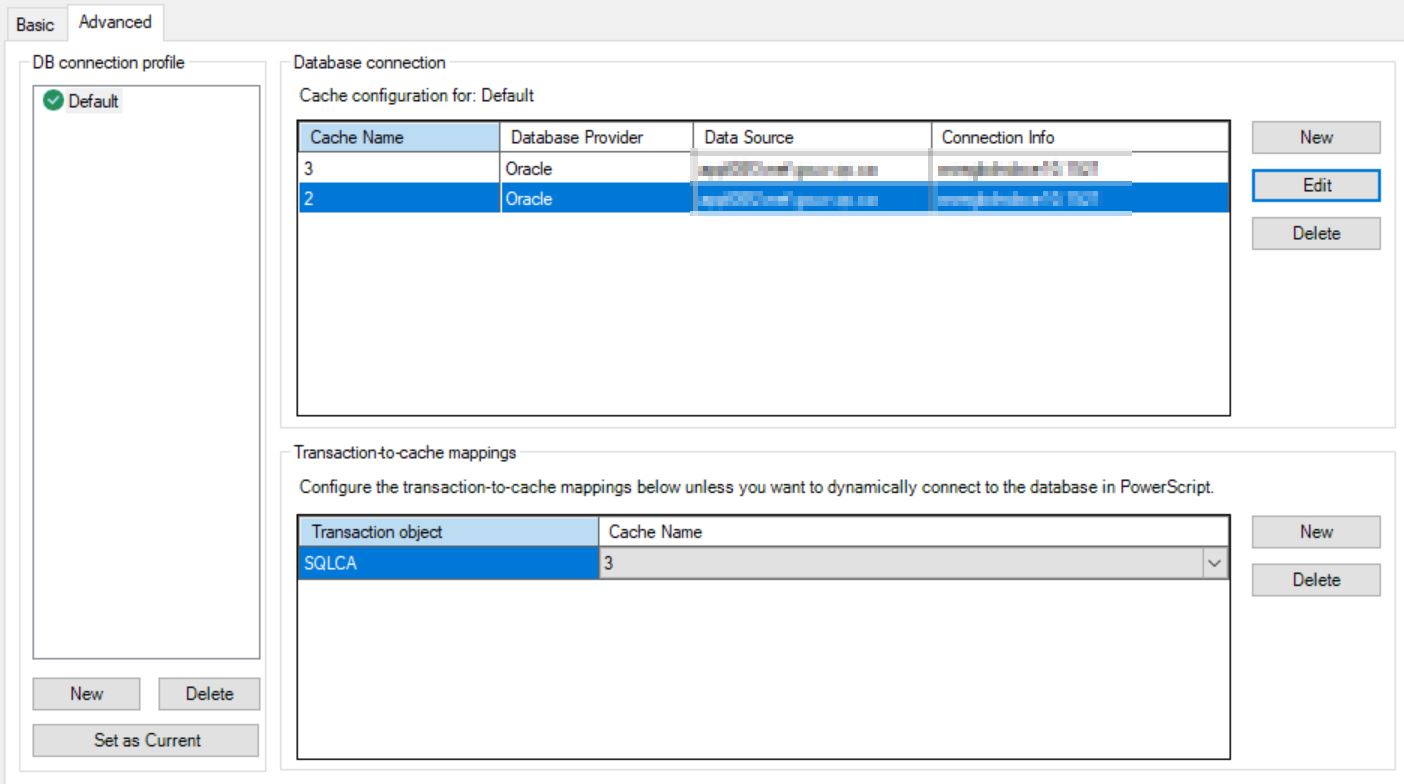This screenshot has width=1404, height=784.
Task: Click Connection Info cell in cache 2 row
Action: pos(1080,198)
